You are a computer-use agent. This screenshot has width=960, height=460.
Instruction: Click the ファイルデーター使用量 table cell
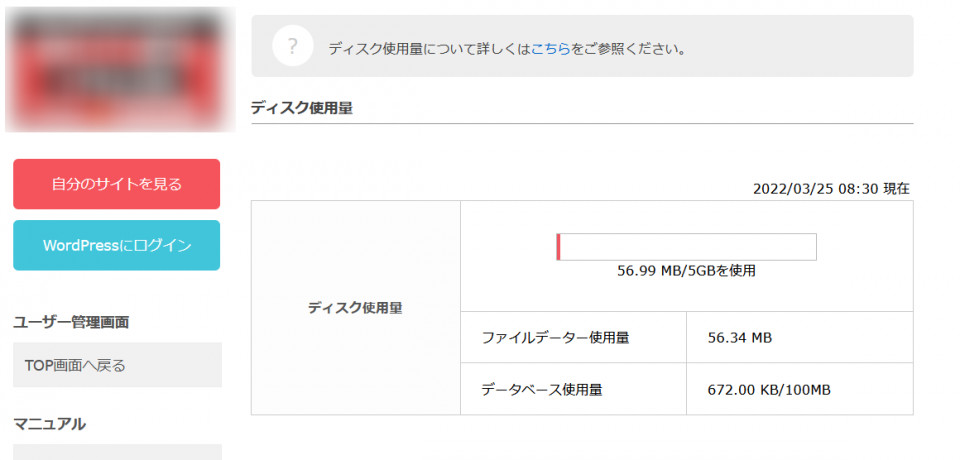click(x=573, y=337)
